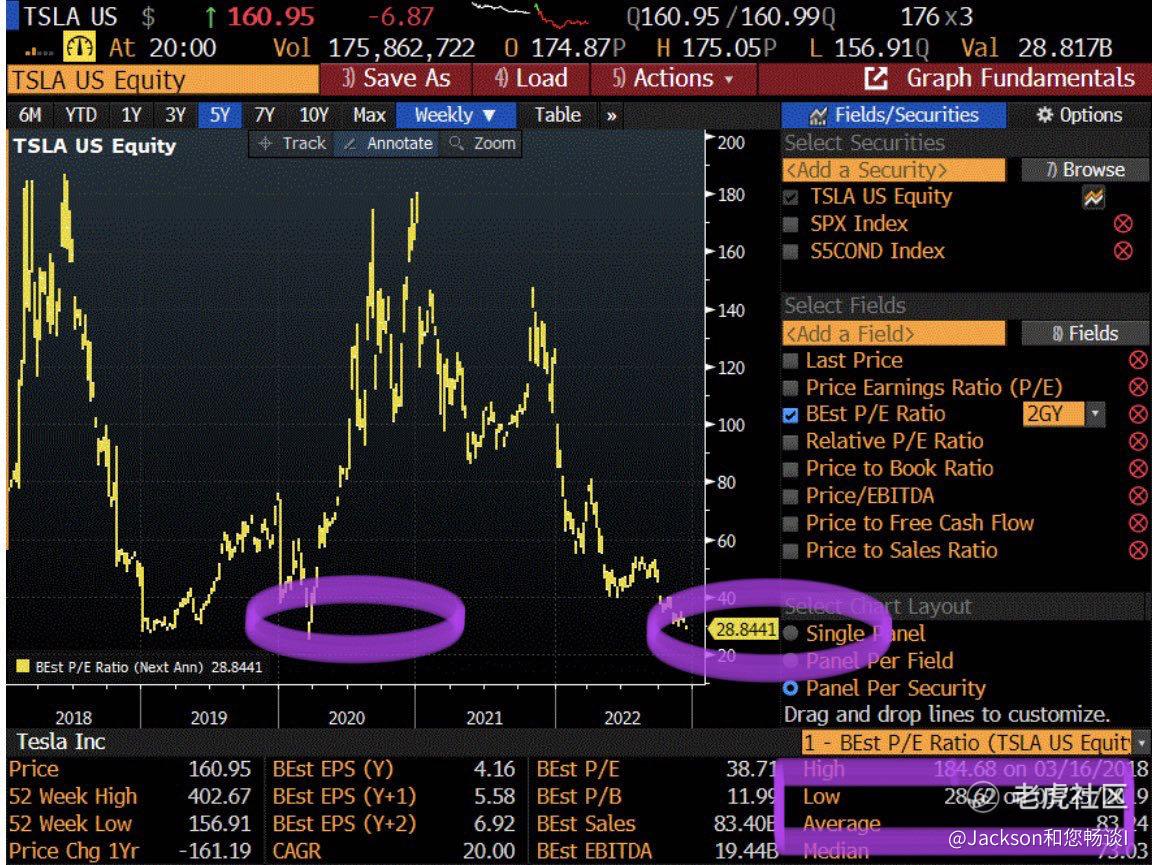Click the line-style icon next to TSLA US Equity
Image resolution: width=1152 pixels, height=865 pixels.
point(1093,197)
